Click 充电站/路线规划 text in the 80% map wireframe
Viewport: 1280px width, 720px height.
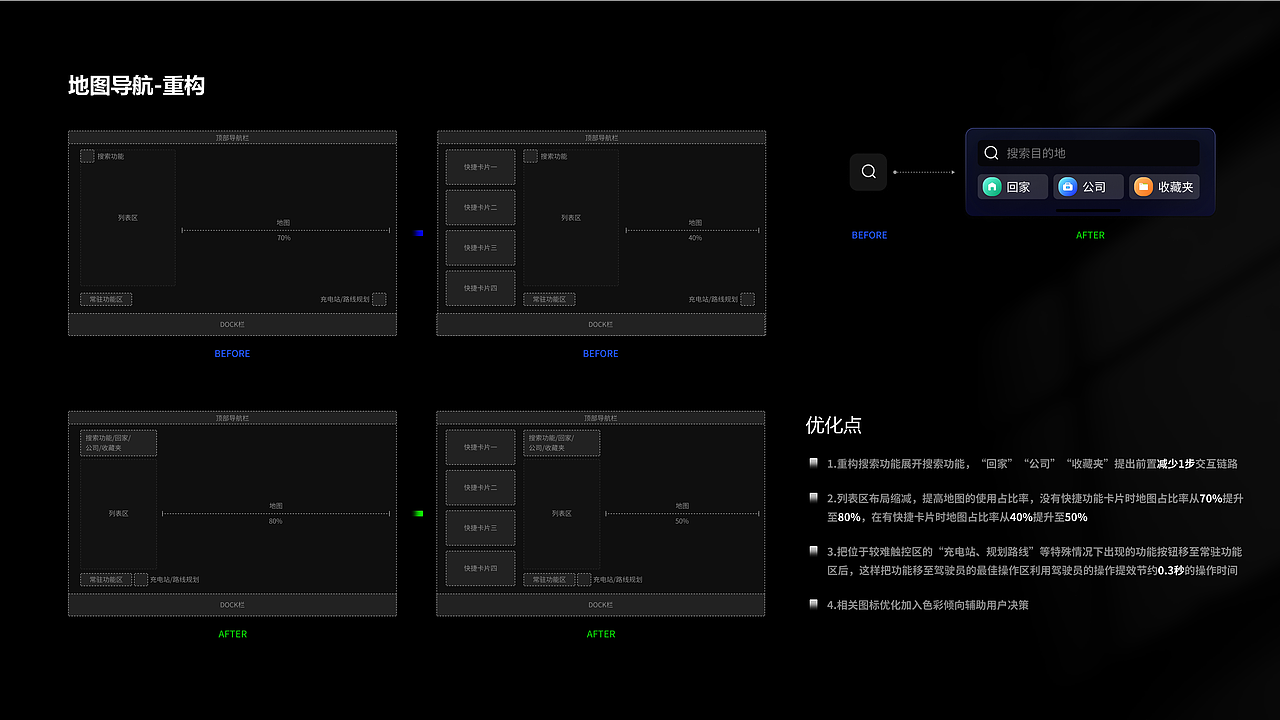(x=174, y=579)
